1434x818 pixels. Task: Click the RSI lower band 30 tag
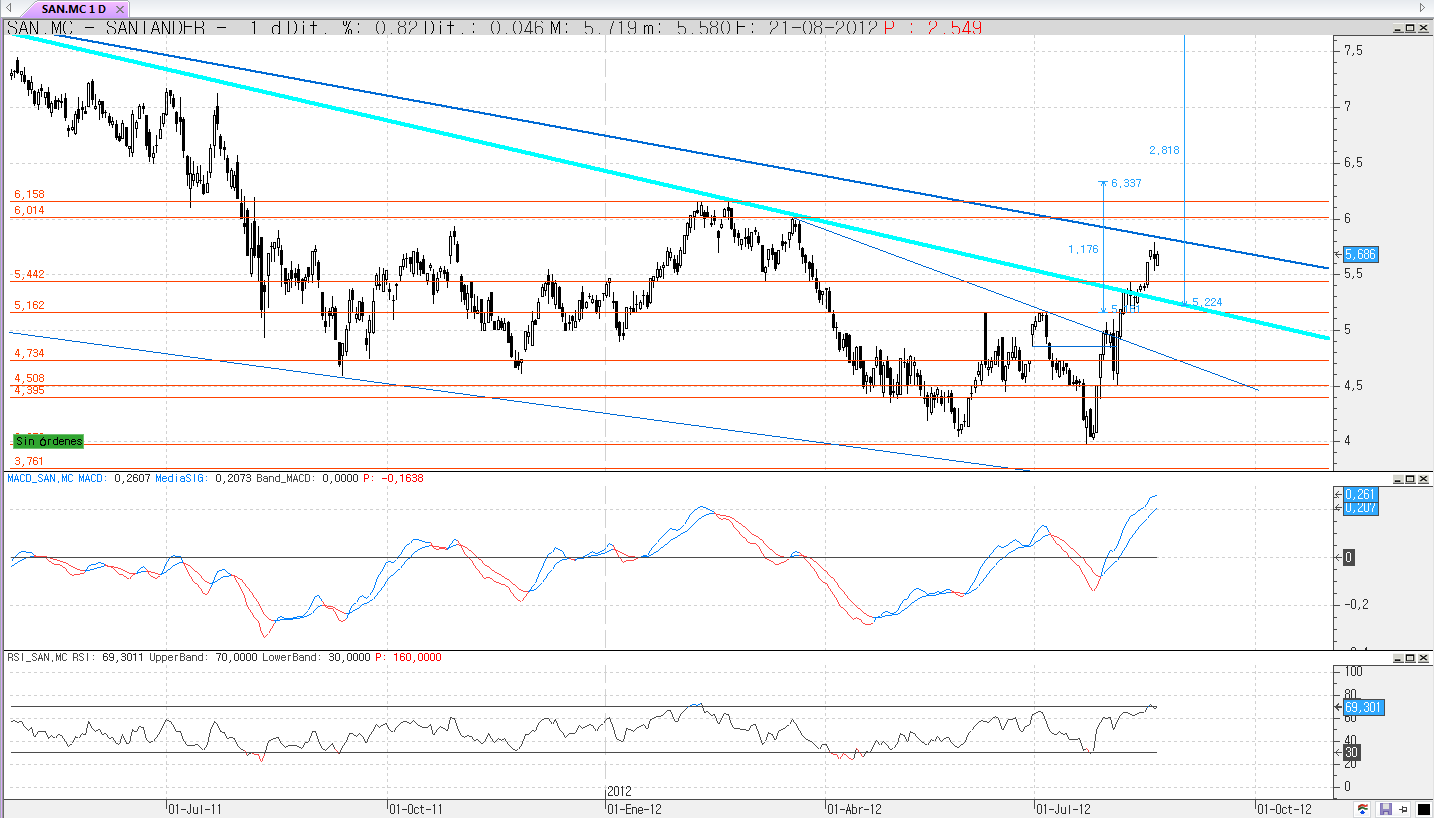tap(1351, 752)
